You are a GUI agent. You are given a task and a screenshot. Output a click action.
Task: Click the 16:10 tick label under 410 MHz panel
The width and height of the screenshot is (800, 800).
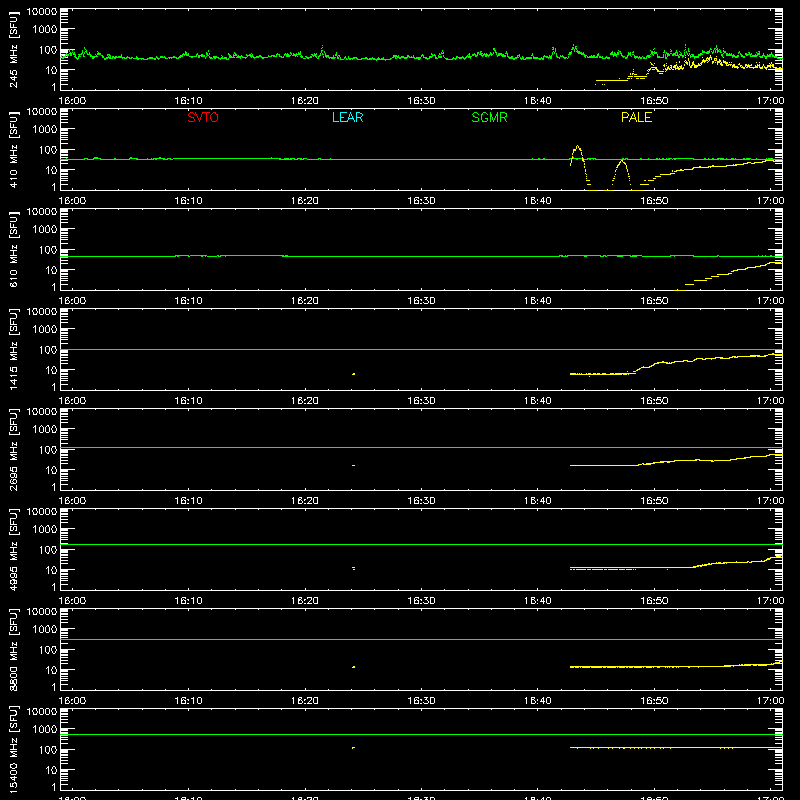(x=188, y=201)
